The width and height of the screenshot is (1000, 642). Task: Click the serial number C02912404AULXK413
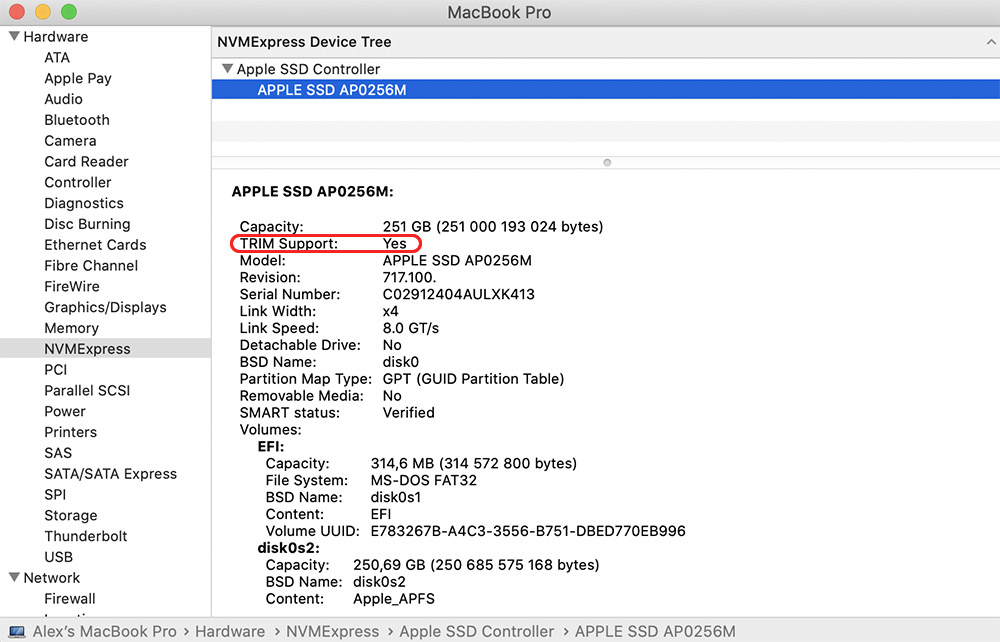459,295
